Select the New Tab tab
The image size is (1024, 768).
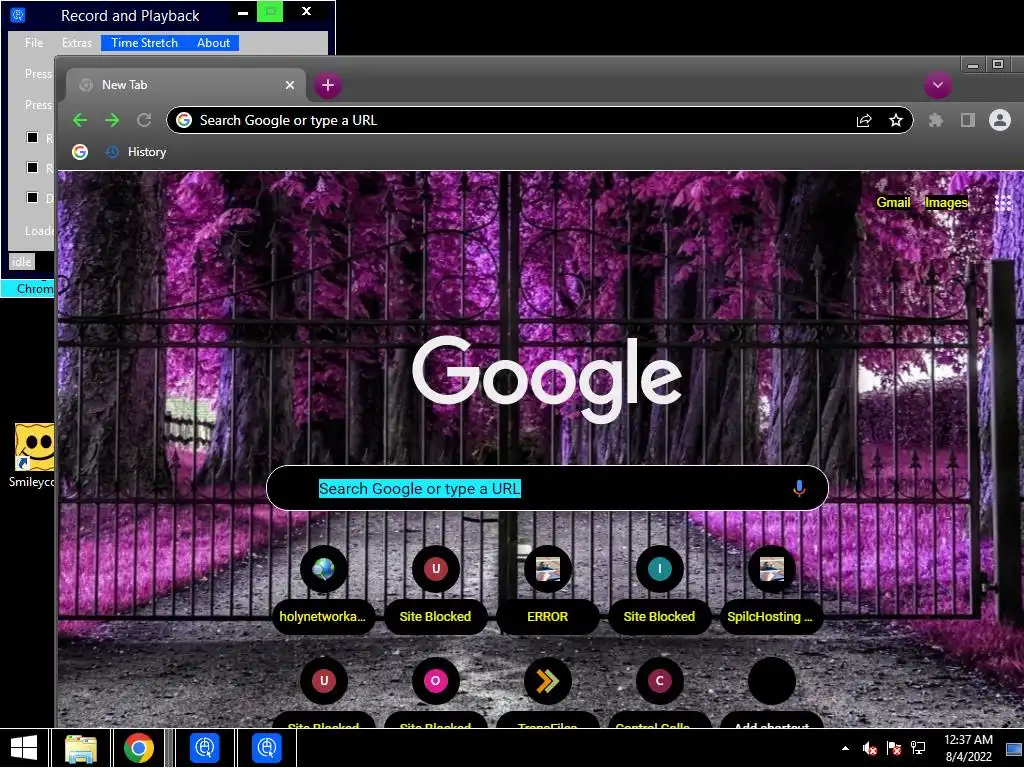click(186, 85)
